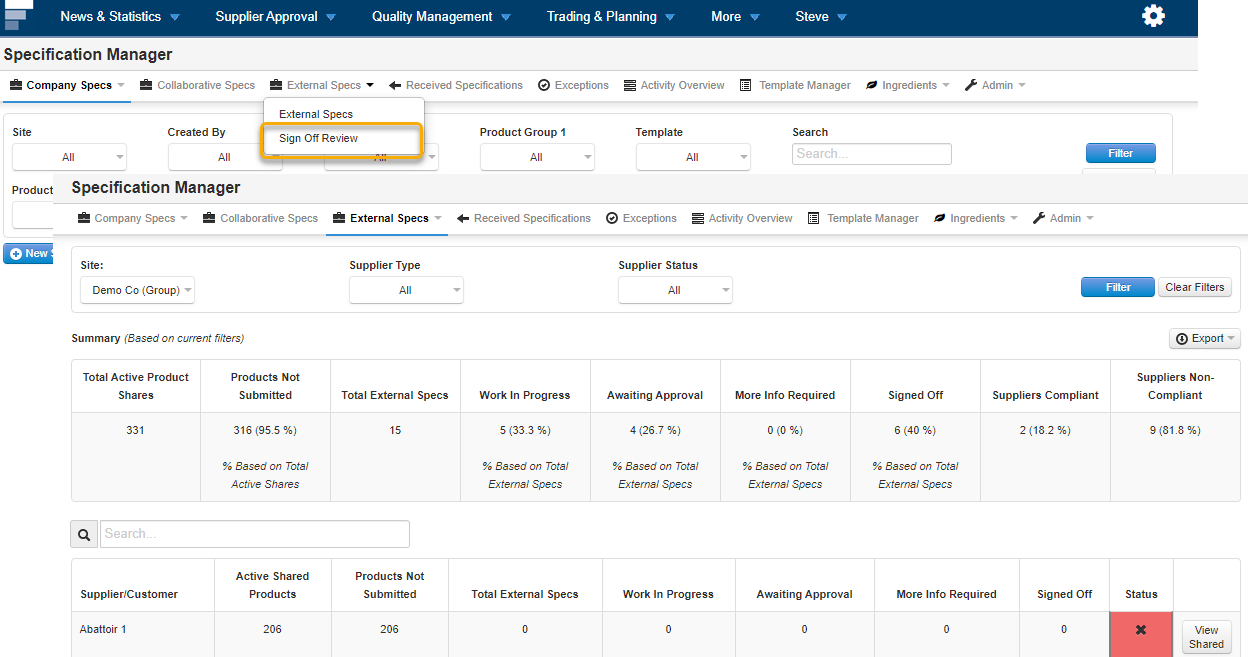The image size is (1252, 657).
Task: Back window: click the Search text field
Action: [872, 154]
